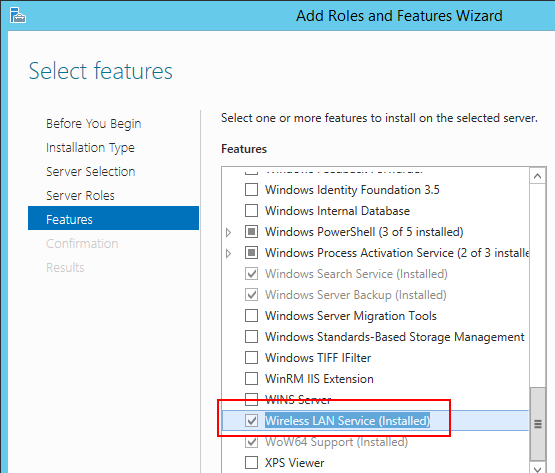Image resolution: width=555 pixels, height=473 pixels.
Task: Click the disabled Results step
Action: [x=65, y=268]
